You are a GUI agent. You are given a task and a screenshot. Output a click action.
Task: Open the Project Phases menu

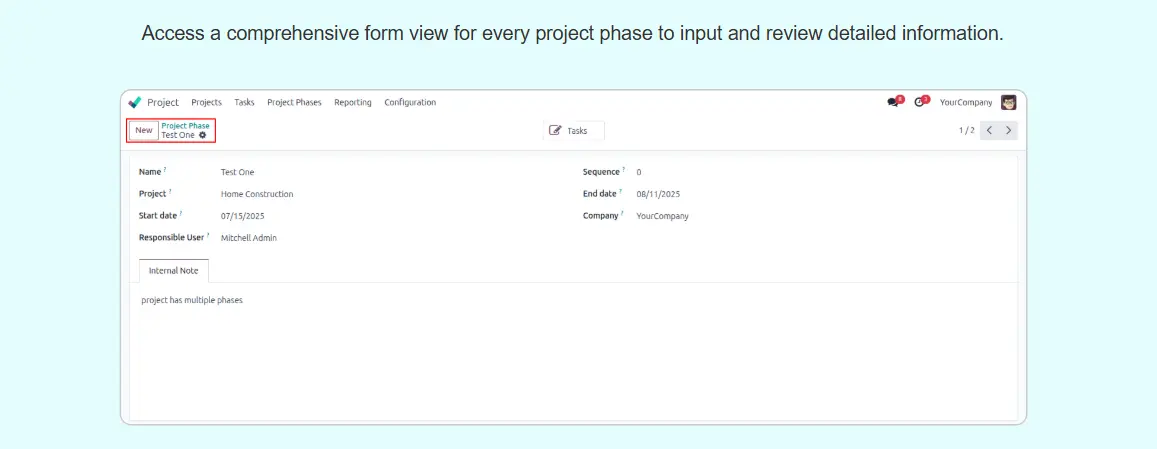[294, 102]
